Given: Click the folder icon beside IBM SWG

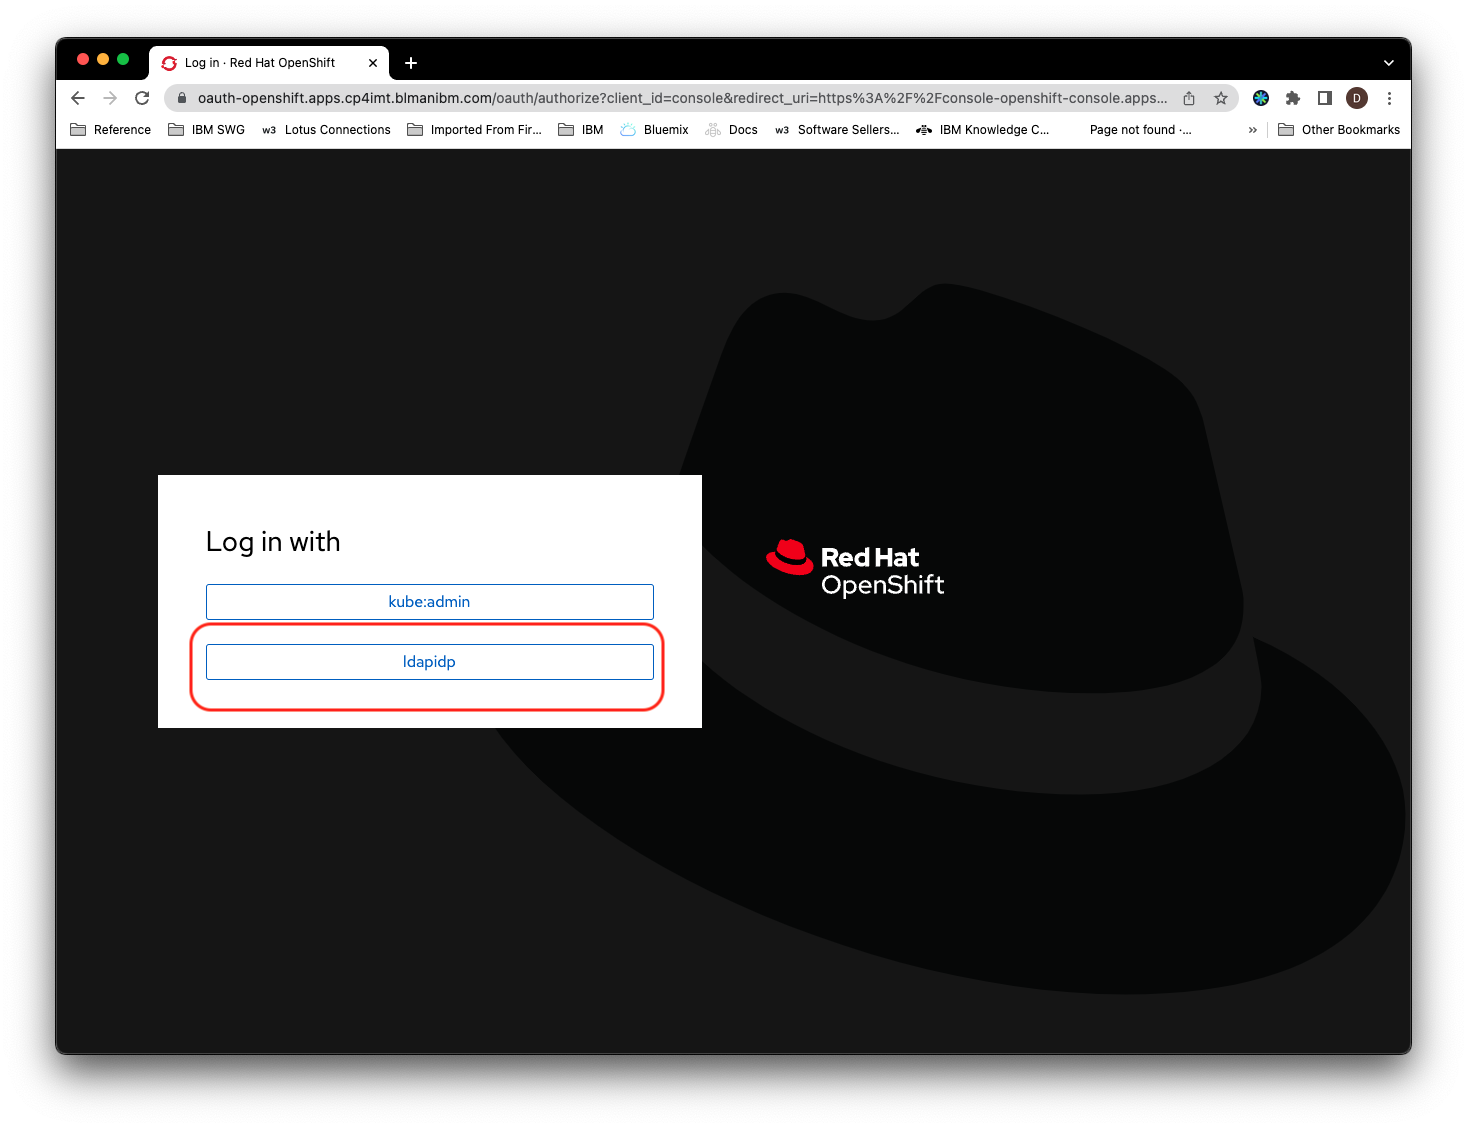Looking at the screenshot, I should tap(176, 130).
